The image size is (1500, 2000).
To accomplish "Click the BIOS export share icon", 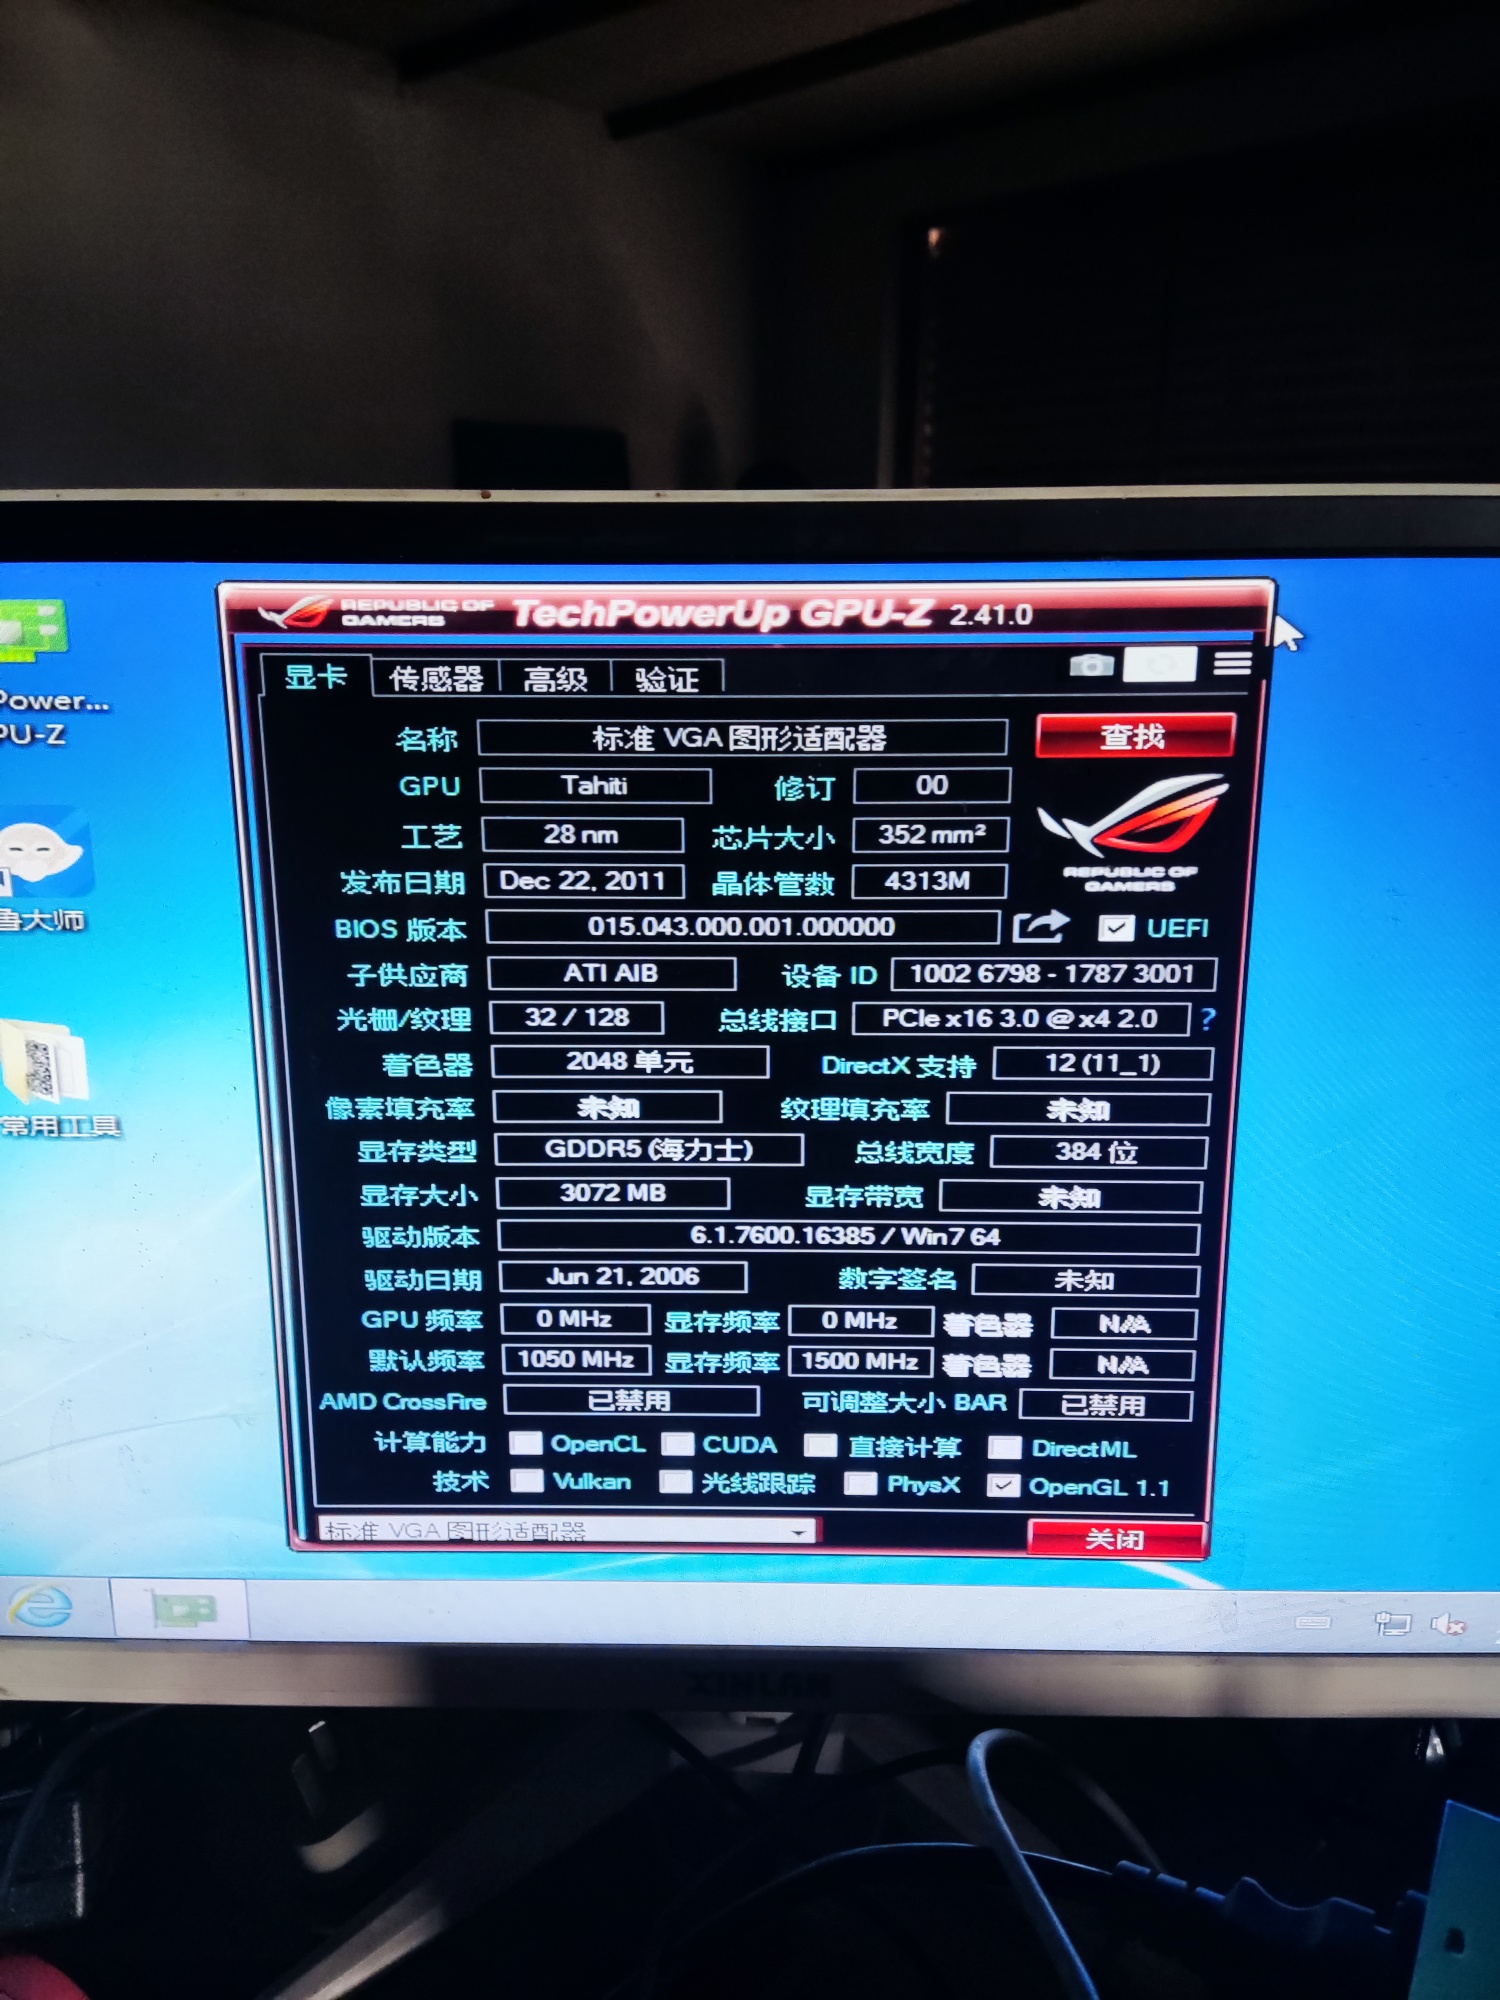I will 1041,927.
